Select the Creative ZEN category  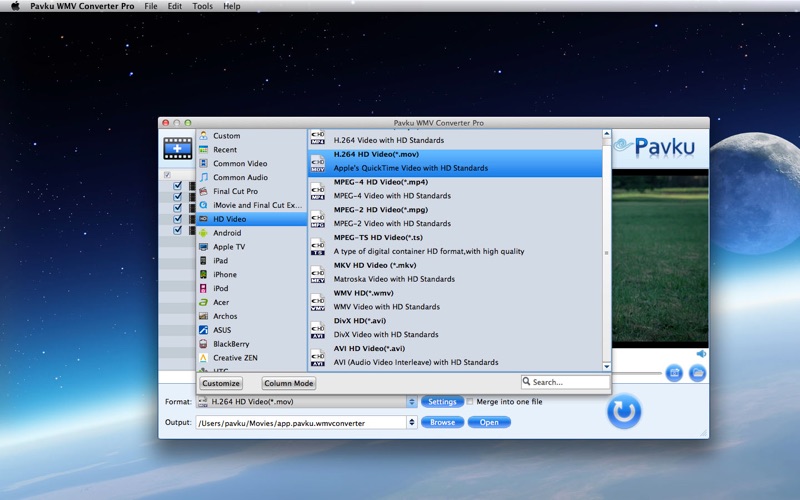click(252, 358)
